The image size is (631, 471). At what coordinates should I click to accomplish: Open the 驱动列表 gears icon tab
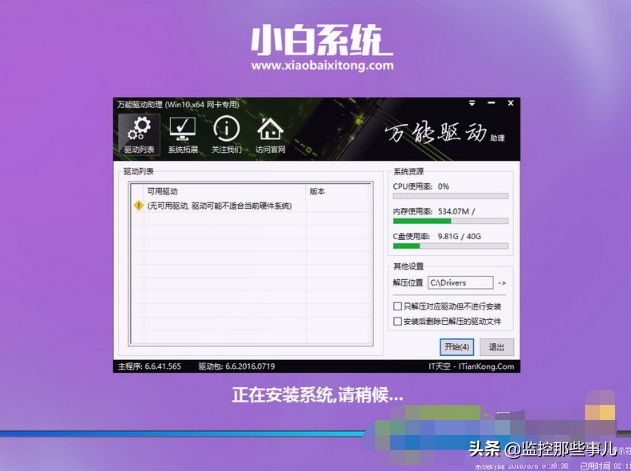[x=139, y=134]
